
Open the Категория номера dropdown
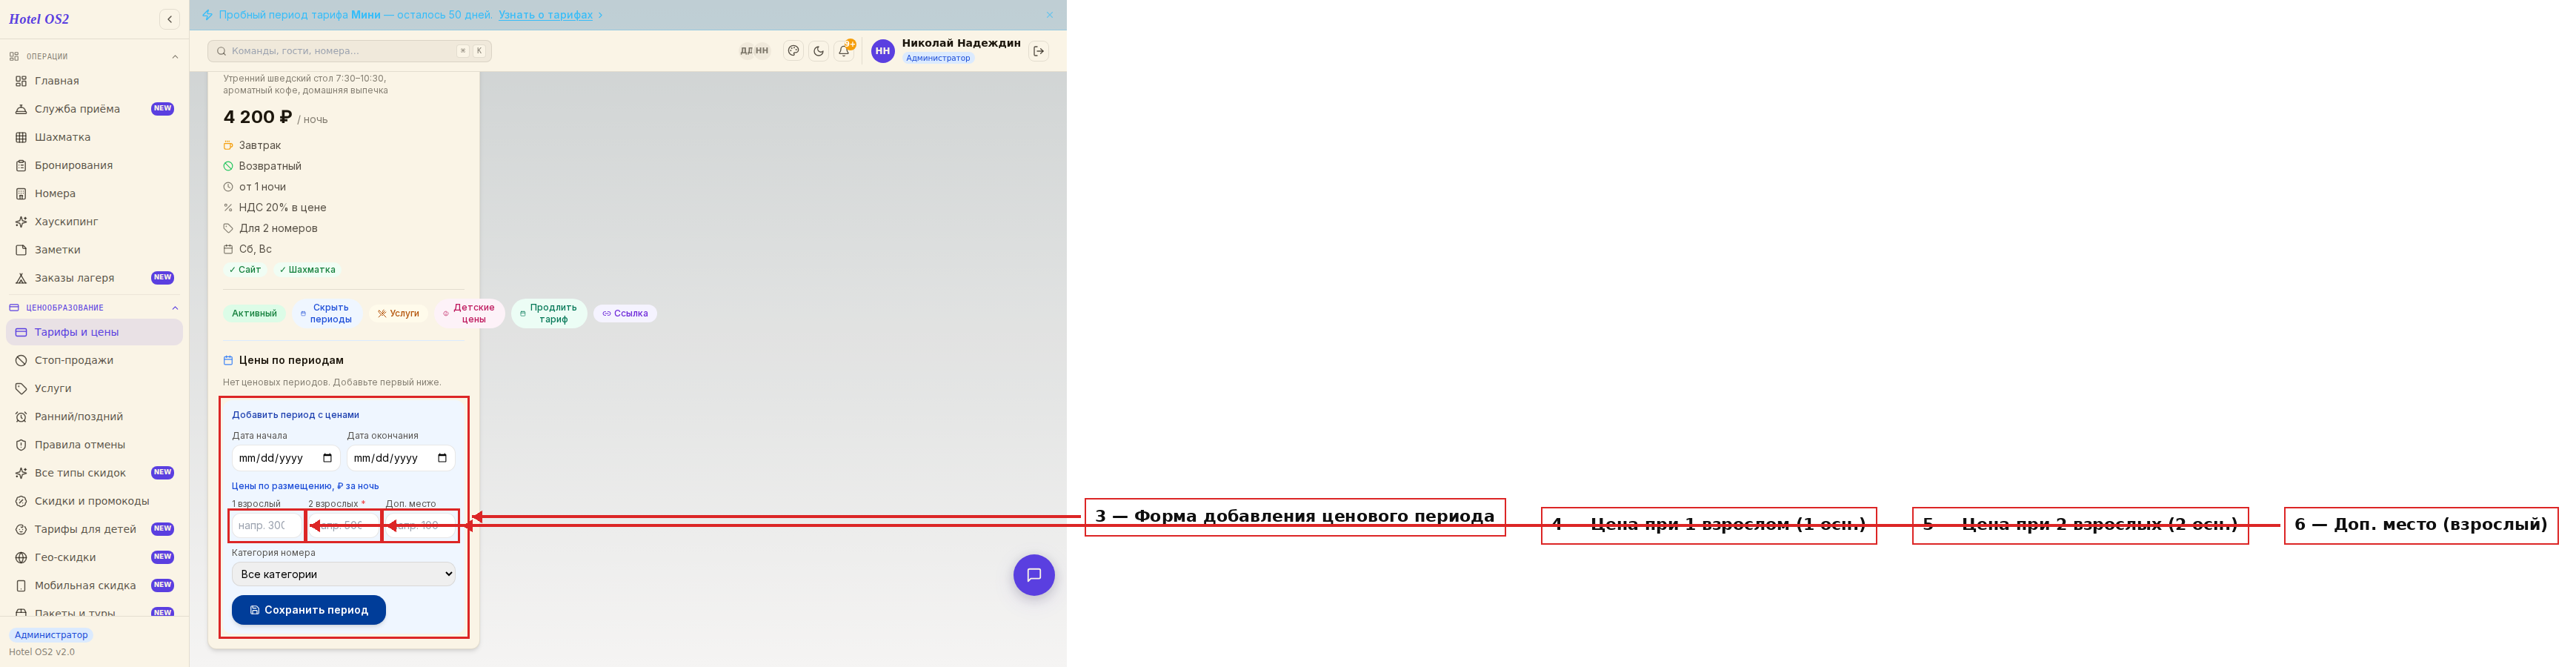pyautogui.click(x=343, y=574)
